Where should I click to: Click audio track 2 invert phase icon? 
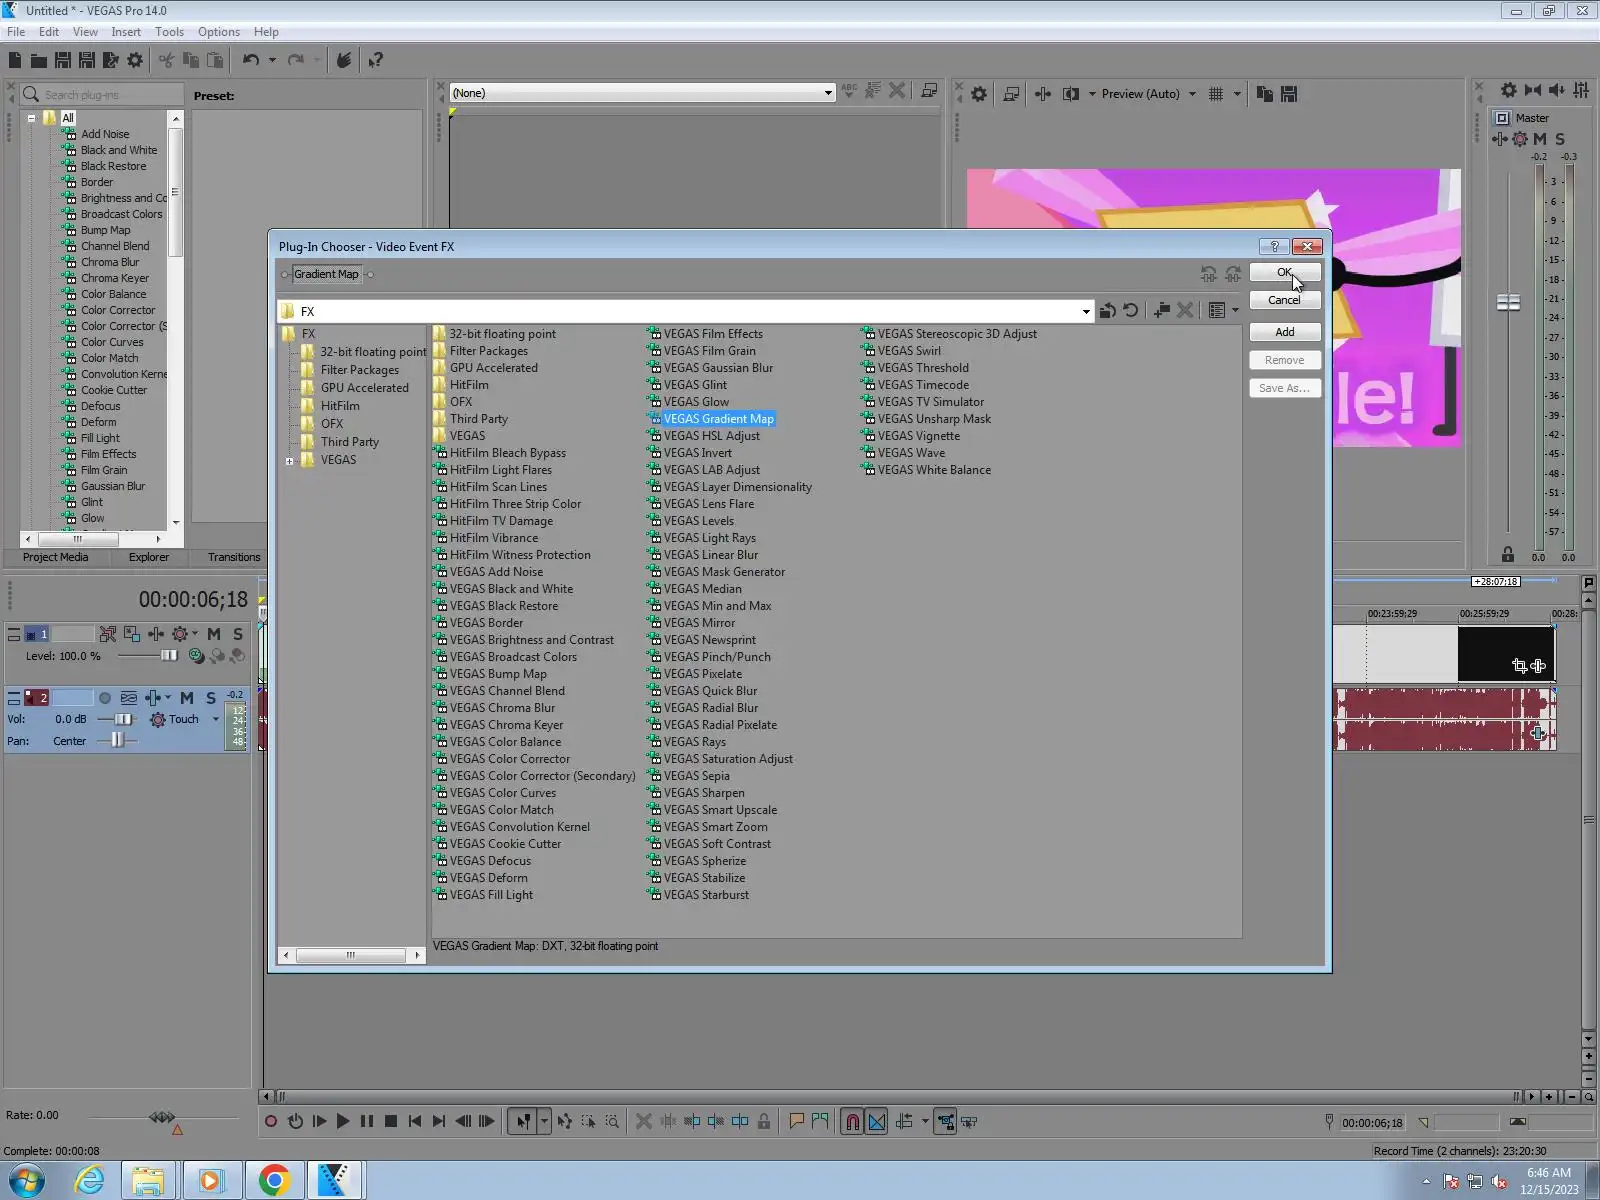point(129,698)
